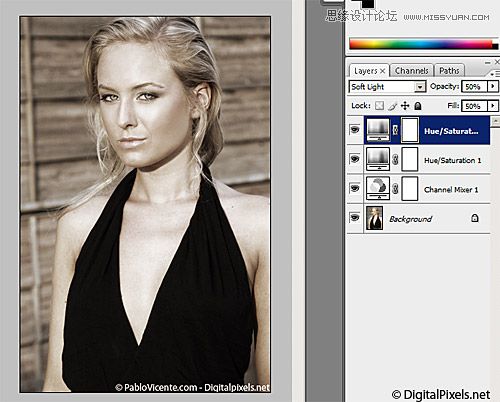The width and height of the screenshot is (500, 402).
Task: Switch to the Channels tab
Action: pos(412,71)
